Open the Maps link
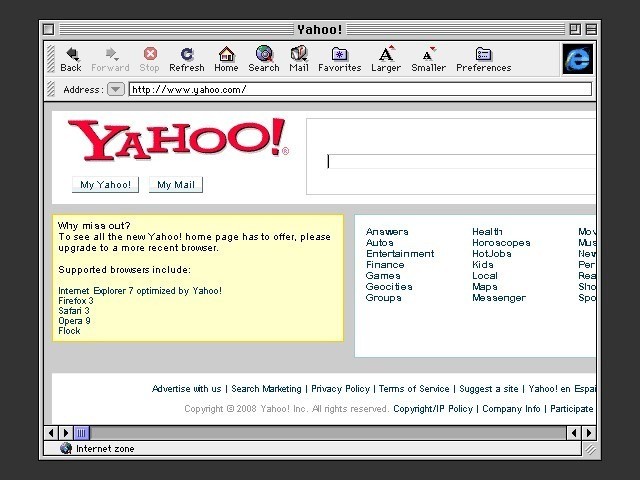Screen dimensions: 640x480 [485, 287]
